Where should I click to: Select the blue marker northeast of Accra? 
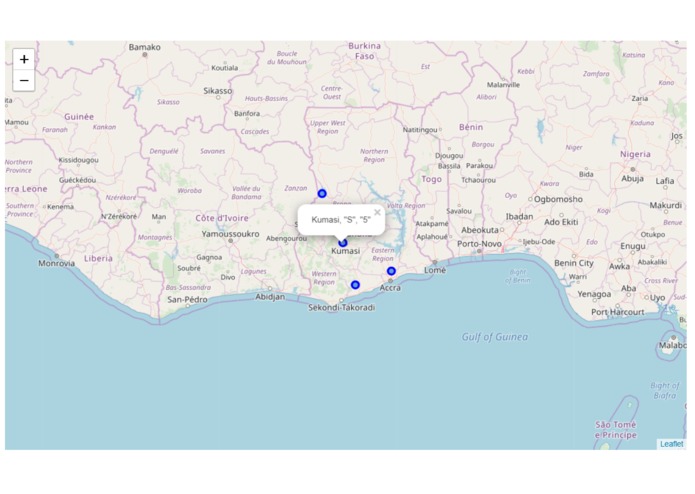(391, 271)
